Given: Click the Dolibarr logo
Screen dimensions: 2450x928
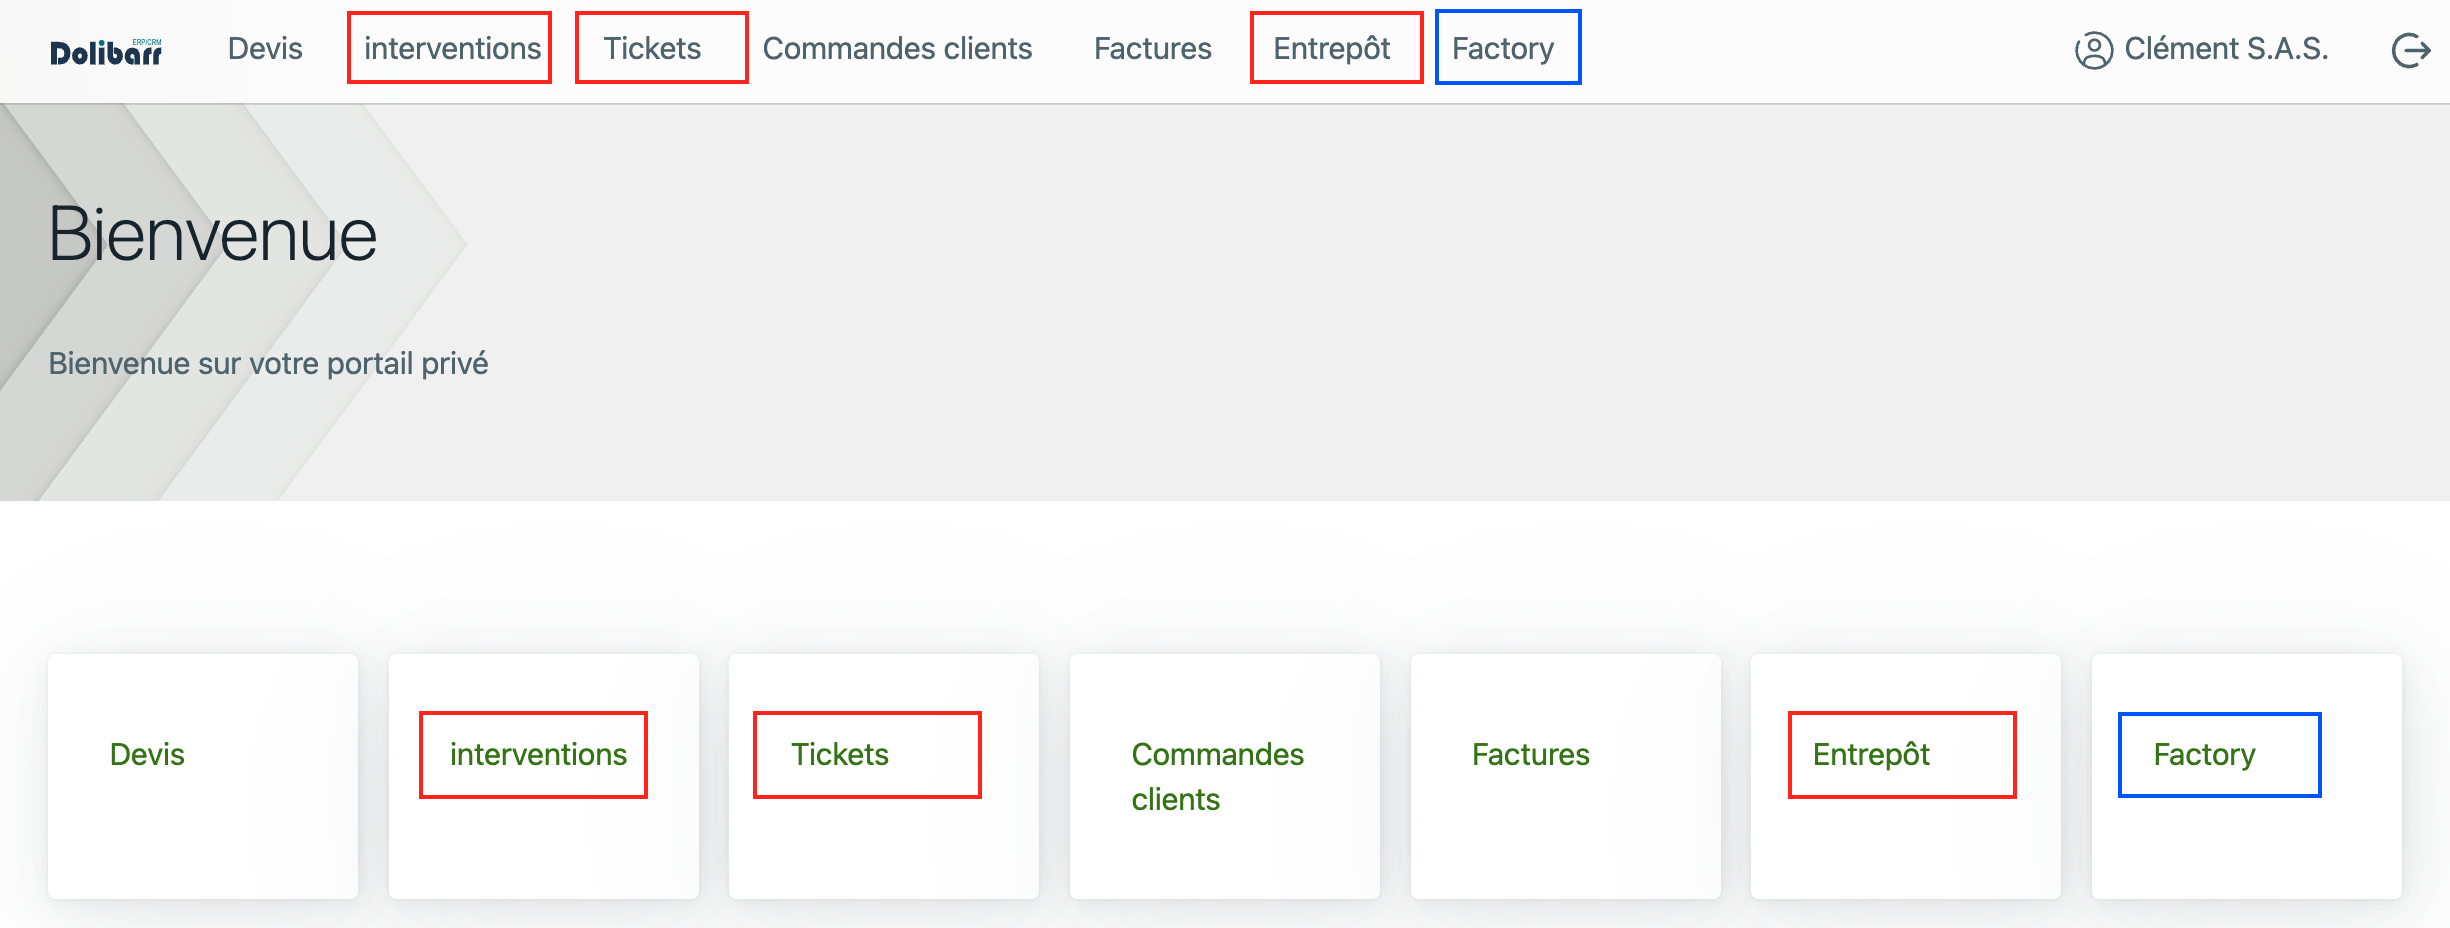Looking at the screenshot, I should point(106,51).
